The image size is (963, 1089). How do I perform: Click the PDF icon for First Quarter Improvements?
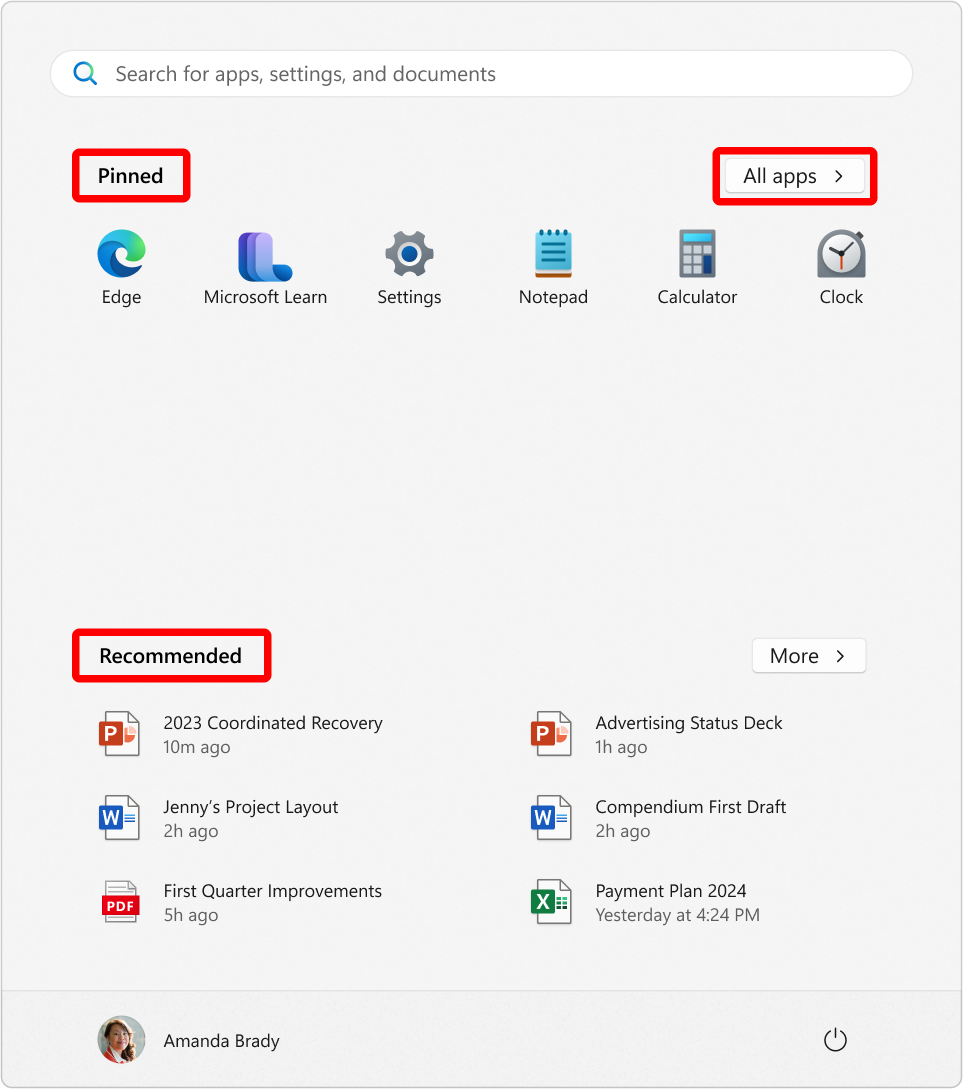121,901
